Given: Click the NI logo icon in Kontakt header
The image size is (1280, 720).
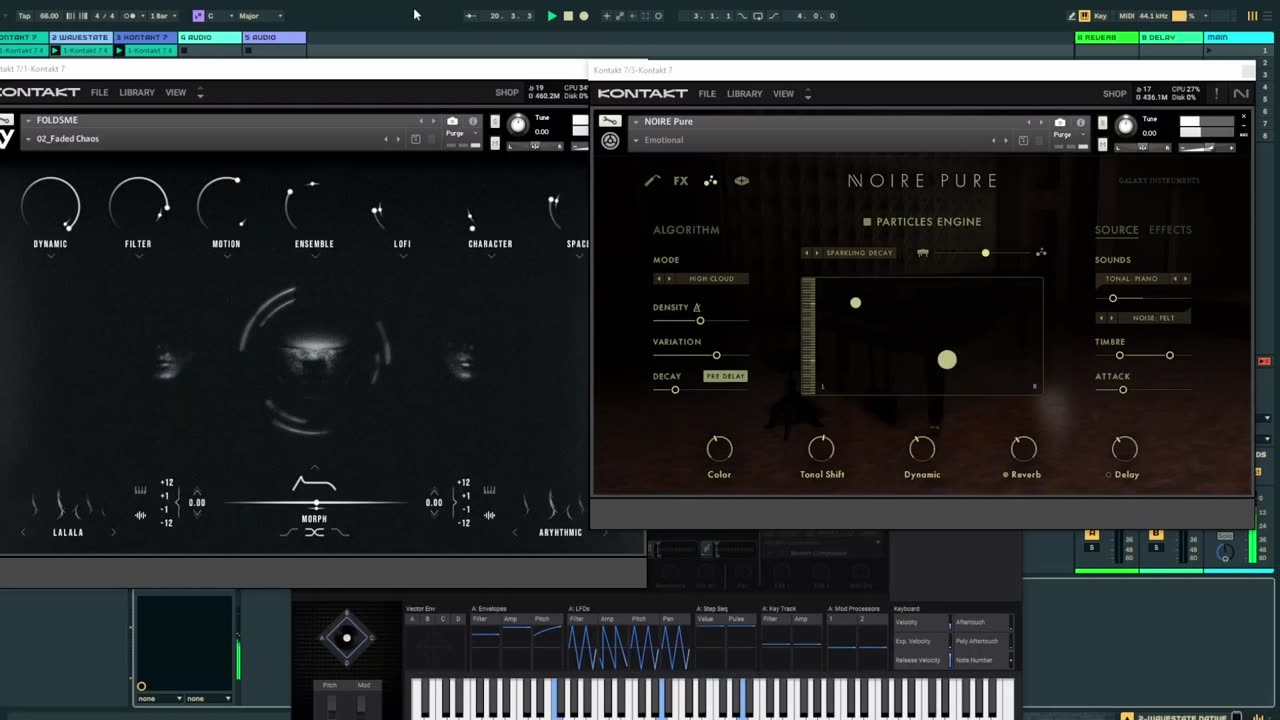Looking at the screenshot, I should pyautogui.click(x=1241, y=94).
